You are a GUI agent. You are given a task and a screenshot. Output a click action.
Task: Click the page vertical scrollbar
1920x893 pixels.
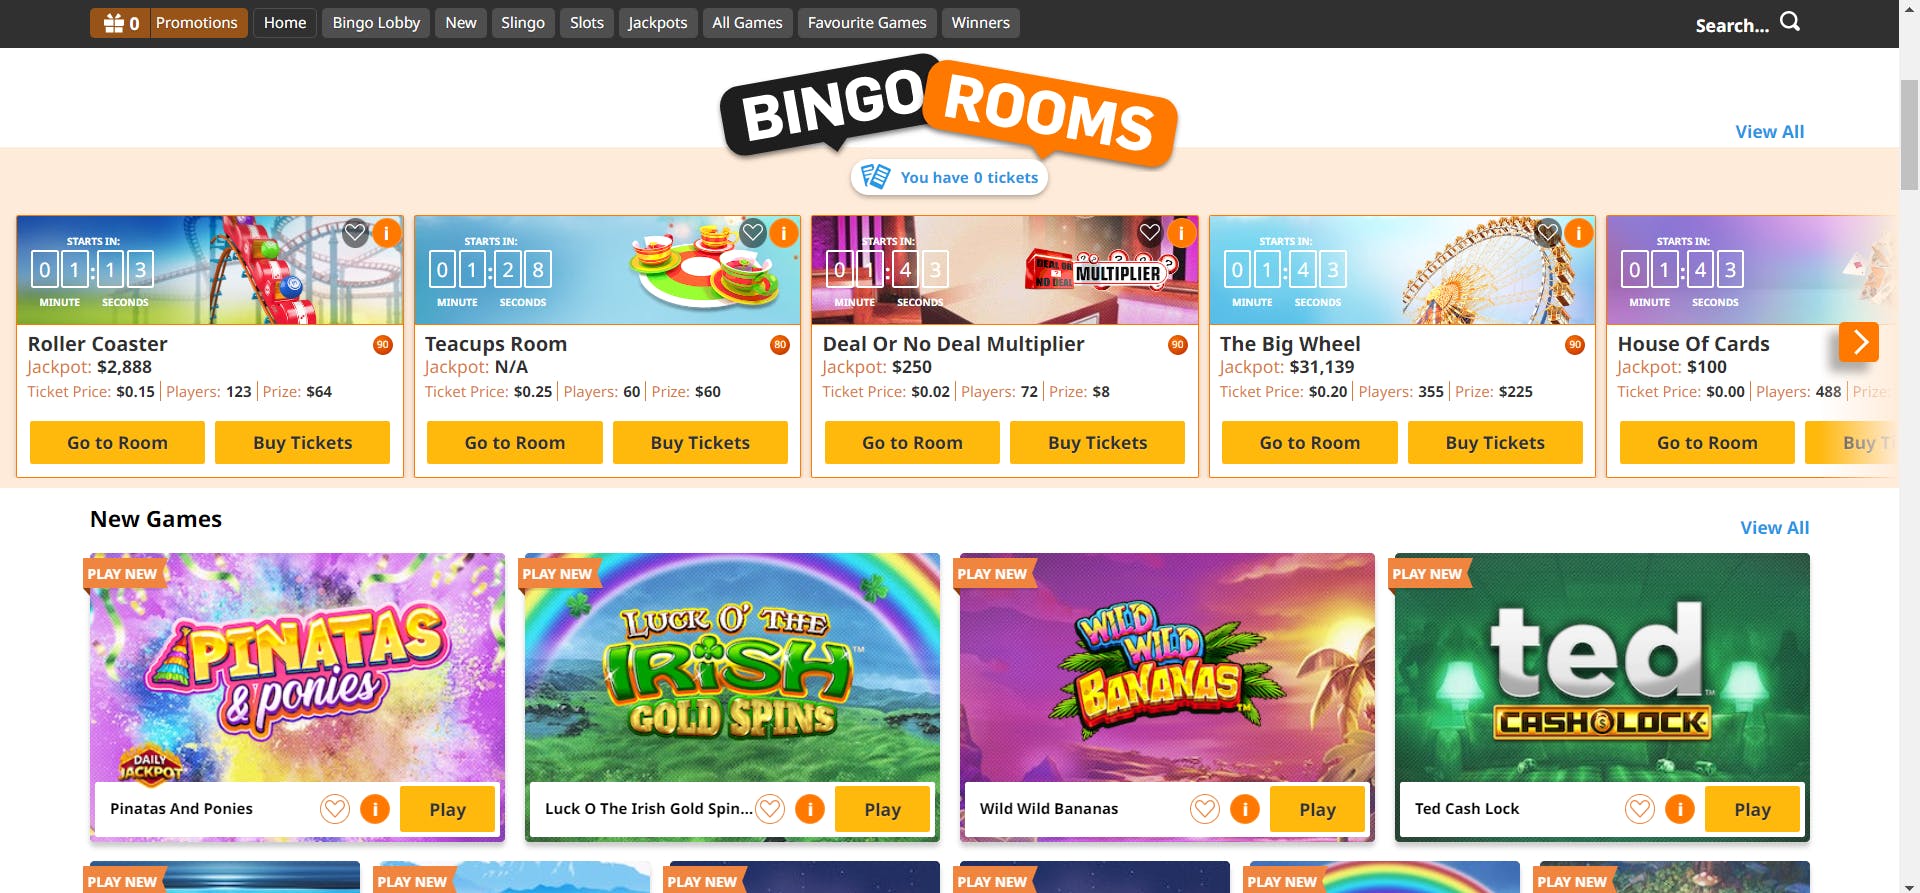[1909, 135]
